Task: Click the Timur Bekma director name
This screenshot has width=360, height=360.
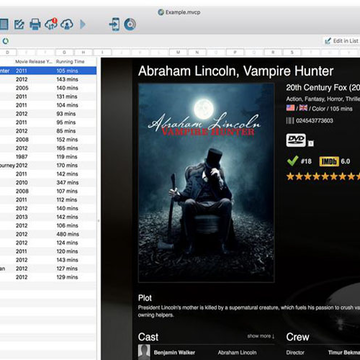Action: point(344,352)
